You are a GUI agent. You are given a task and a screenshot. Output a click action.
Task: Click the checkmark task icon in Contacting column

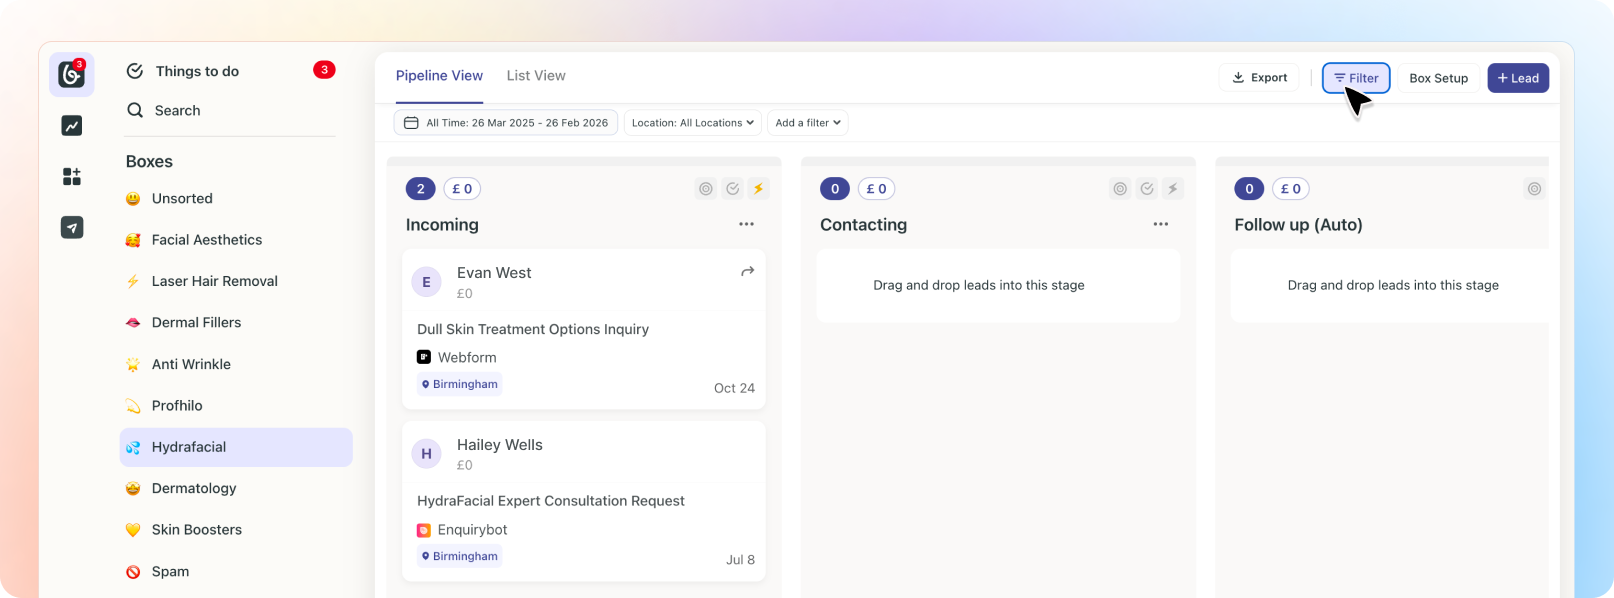[x=1147, y=189]
